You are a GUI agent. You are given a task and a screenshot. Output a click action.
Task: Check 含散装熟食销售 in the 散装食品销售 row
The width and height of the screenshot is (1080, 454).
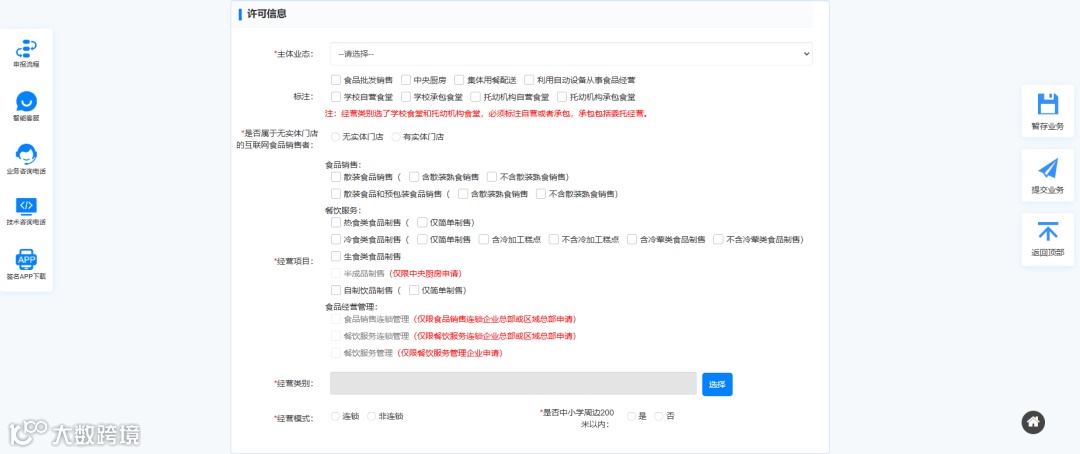click(414, 177)
